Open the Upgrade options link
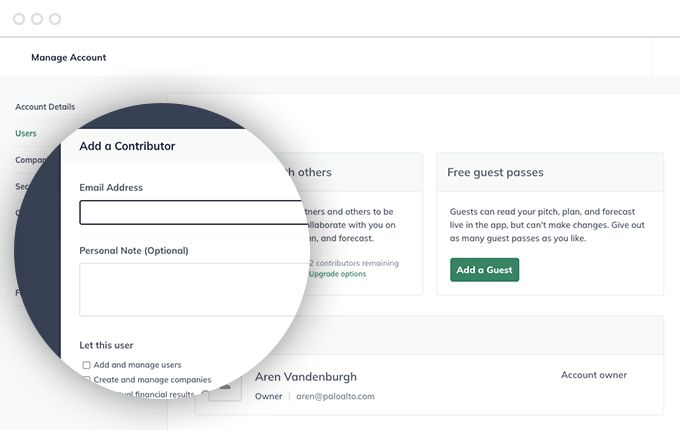The image size is (680, 430). coord(337,274)
